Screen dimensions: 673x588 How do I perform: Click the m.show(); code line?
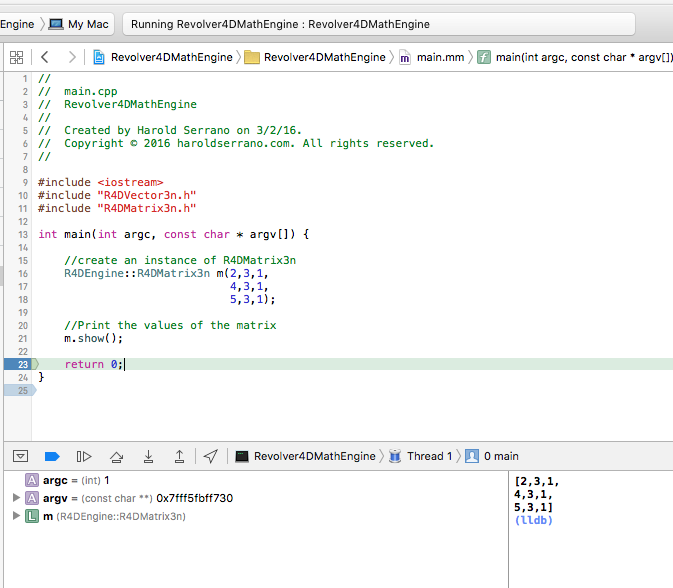point(93,338)
